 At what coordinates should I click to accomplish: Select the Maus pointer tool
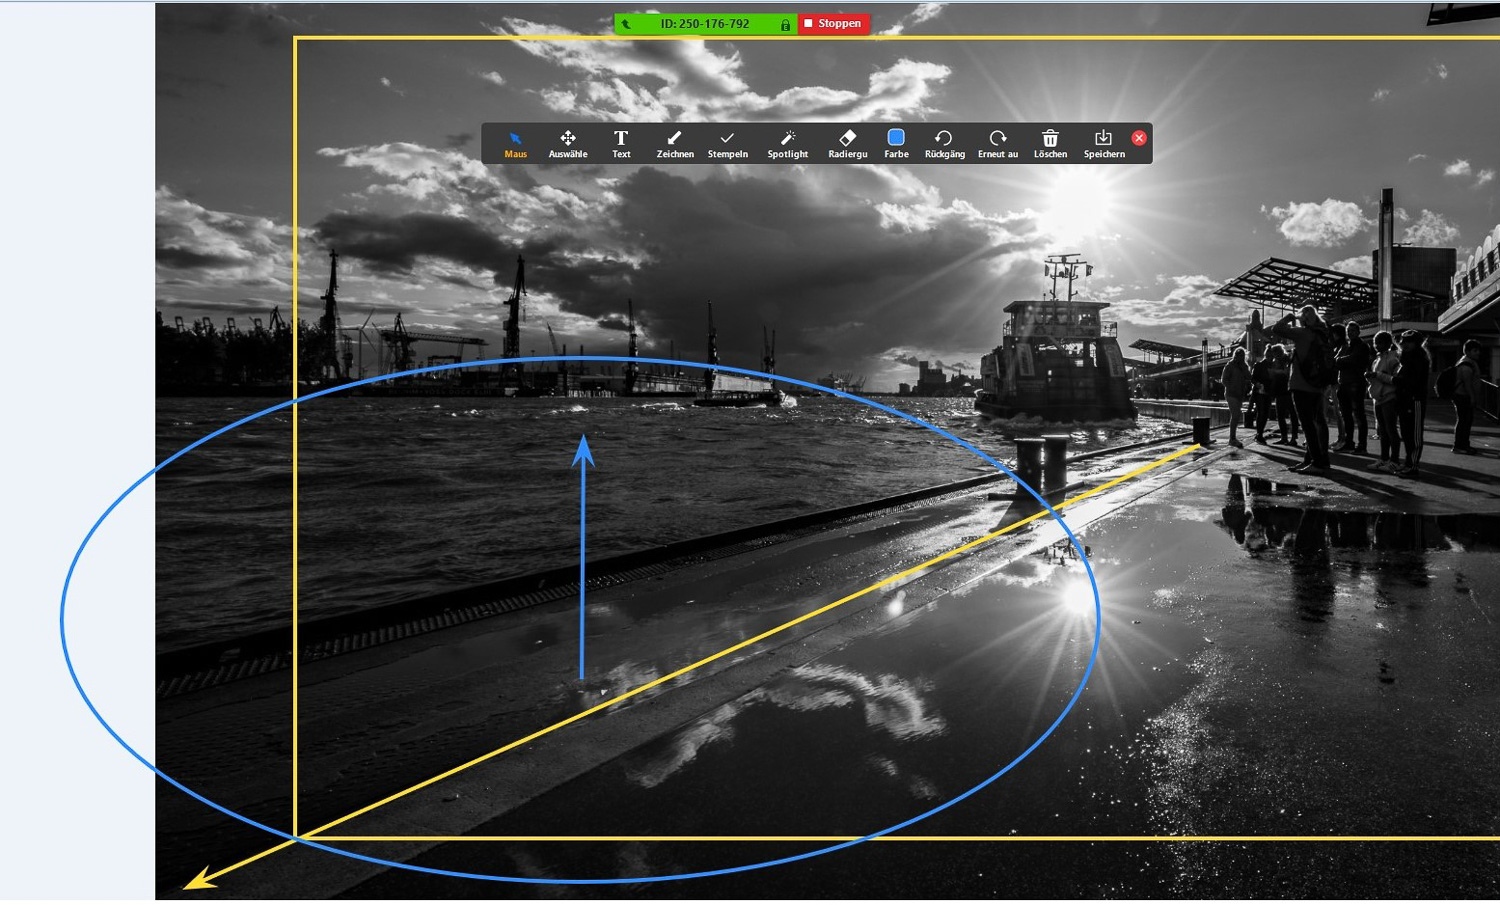515,143
